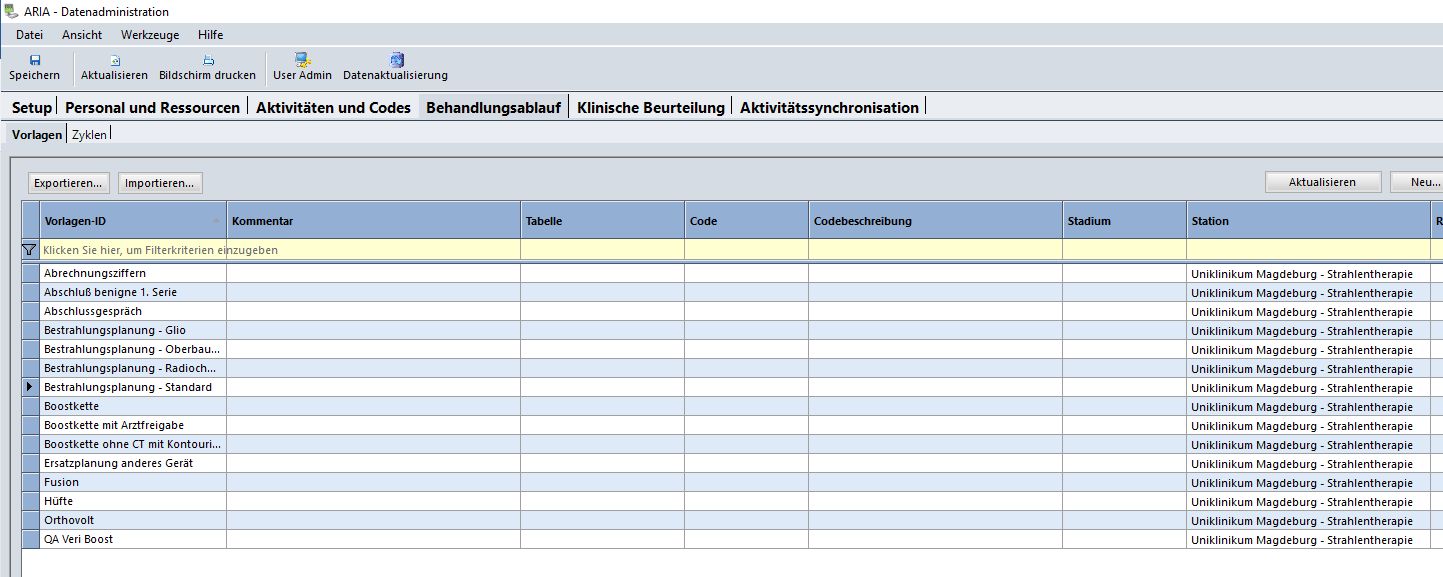
Task: Sort by the Vorlagen-ID column header
Action: tap(130, 221)
